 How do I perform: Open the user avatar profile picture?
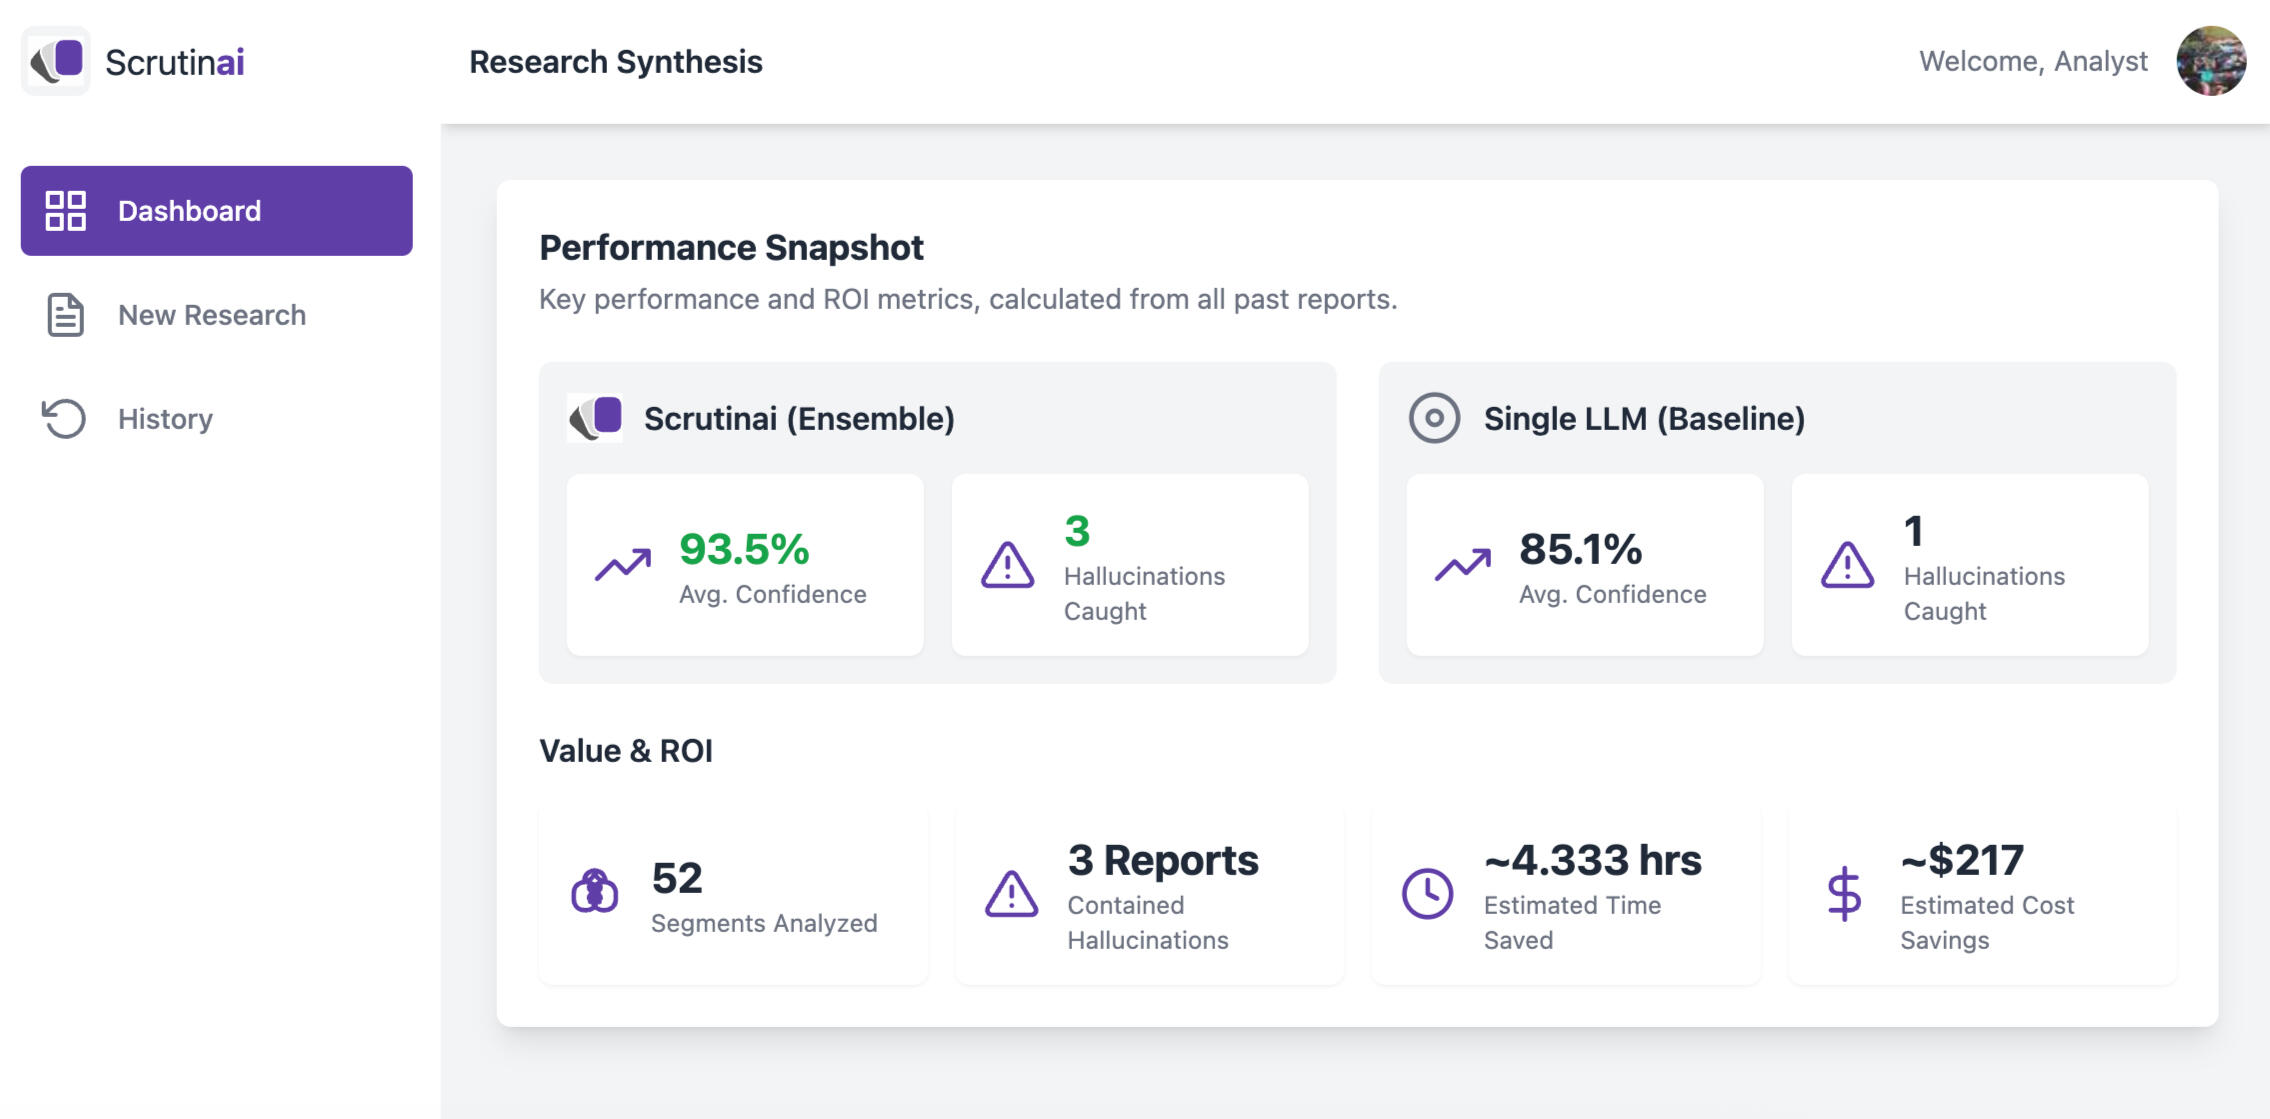tap(2210, 61)
